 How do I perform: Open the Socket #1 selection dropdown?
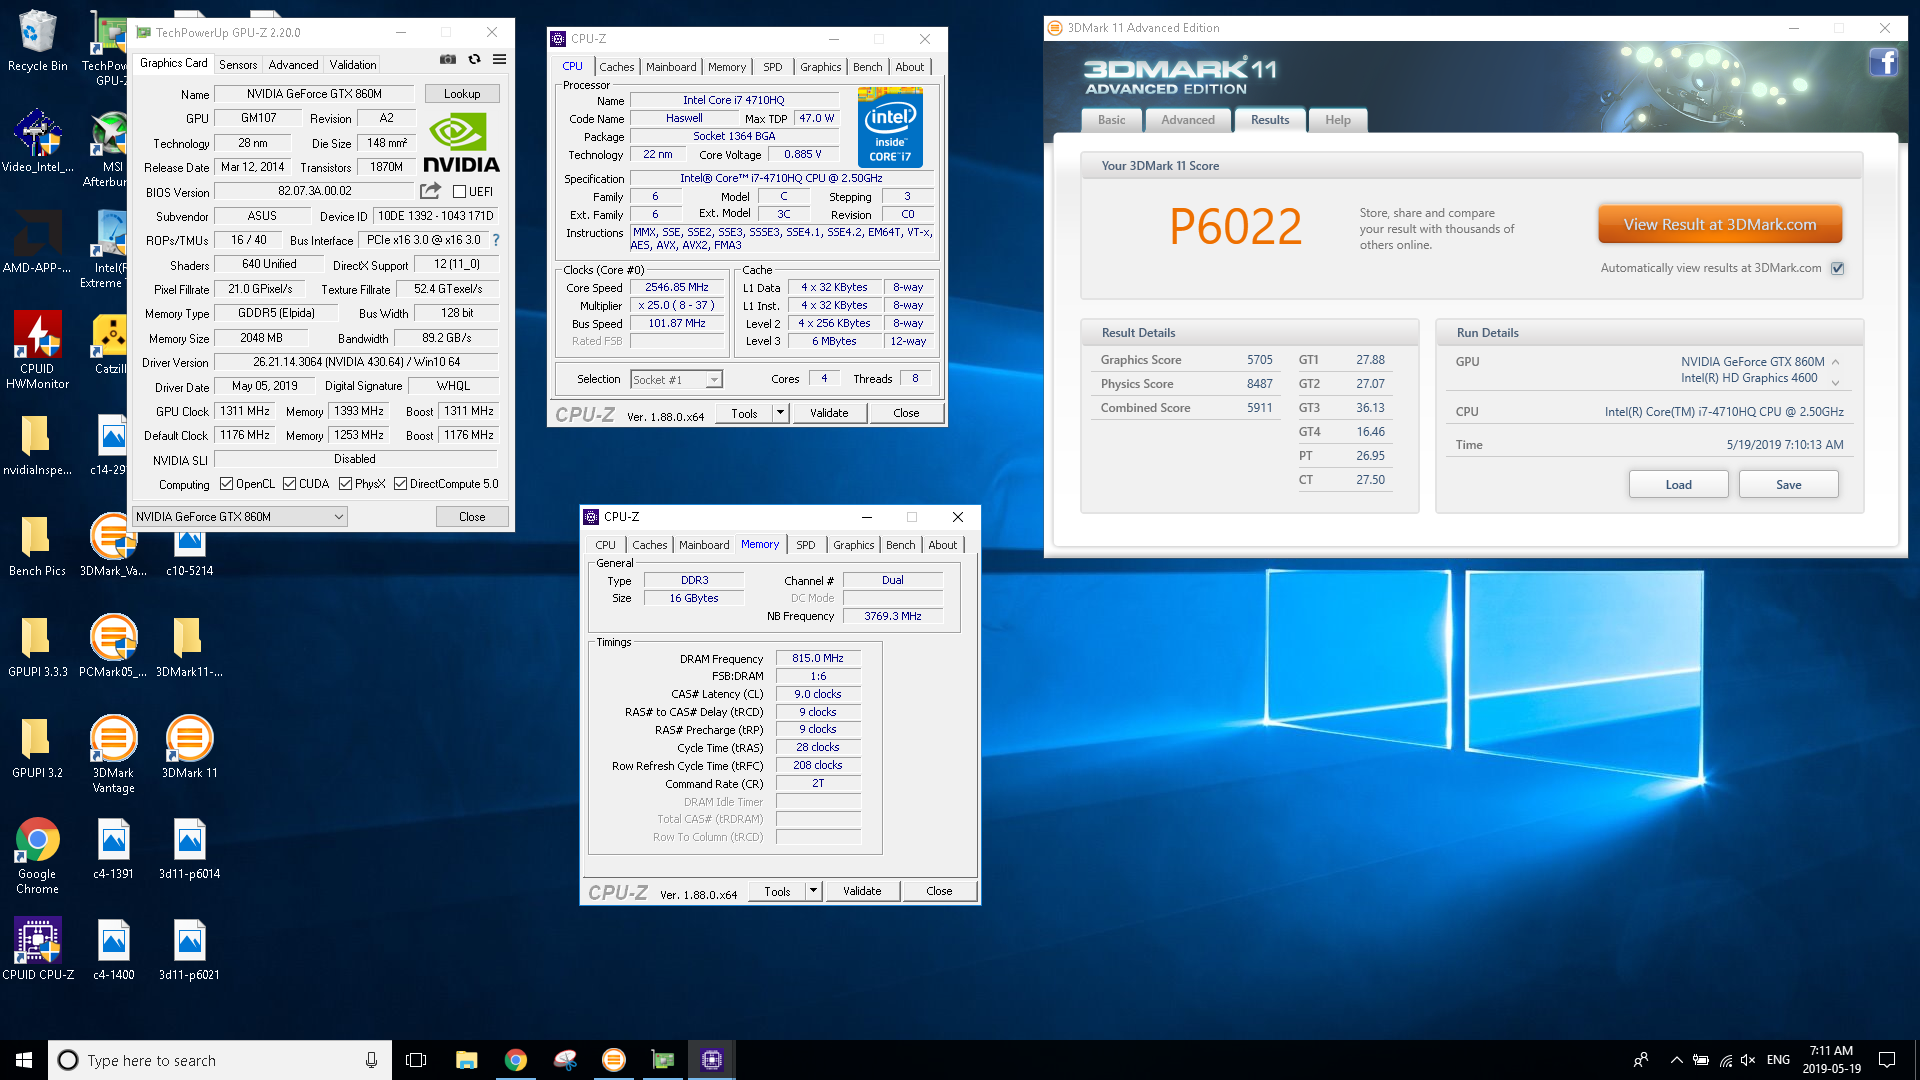[676, 379]
